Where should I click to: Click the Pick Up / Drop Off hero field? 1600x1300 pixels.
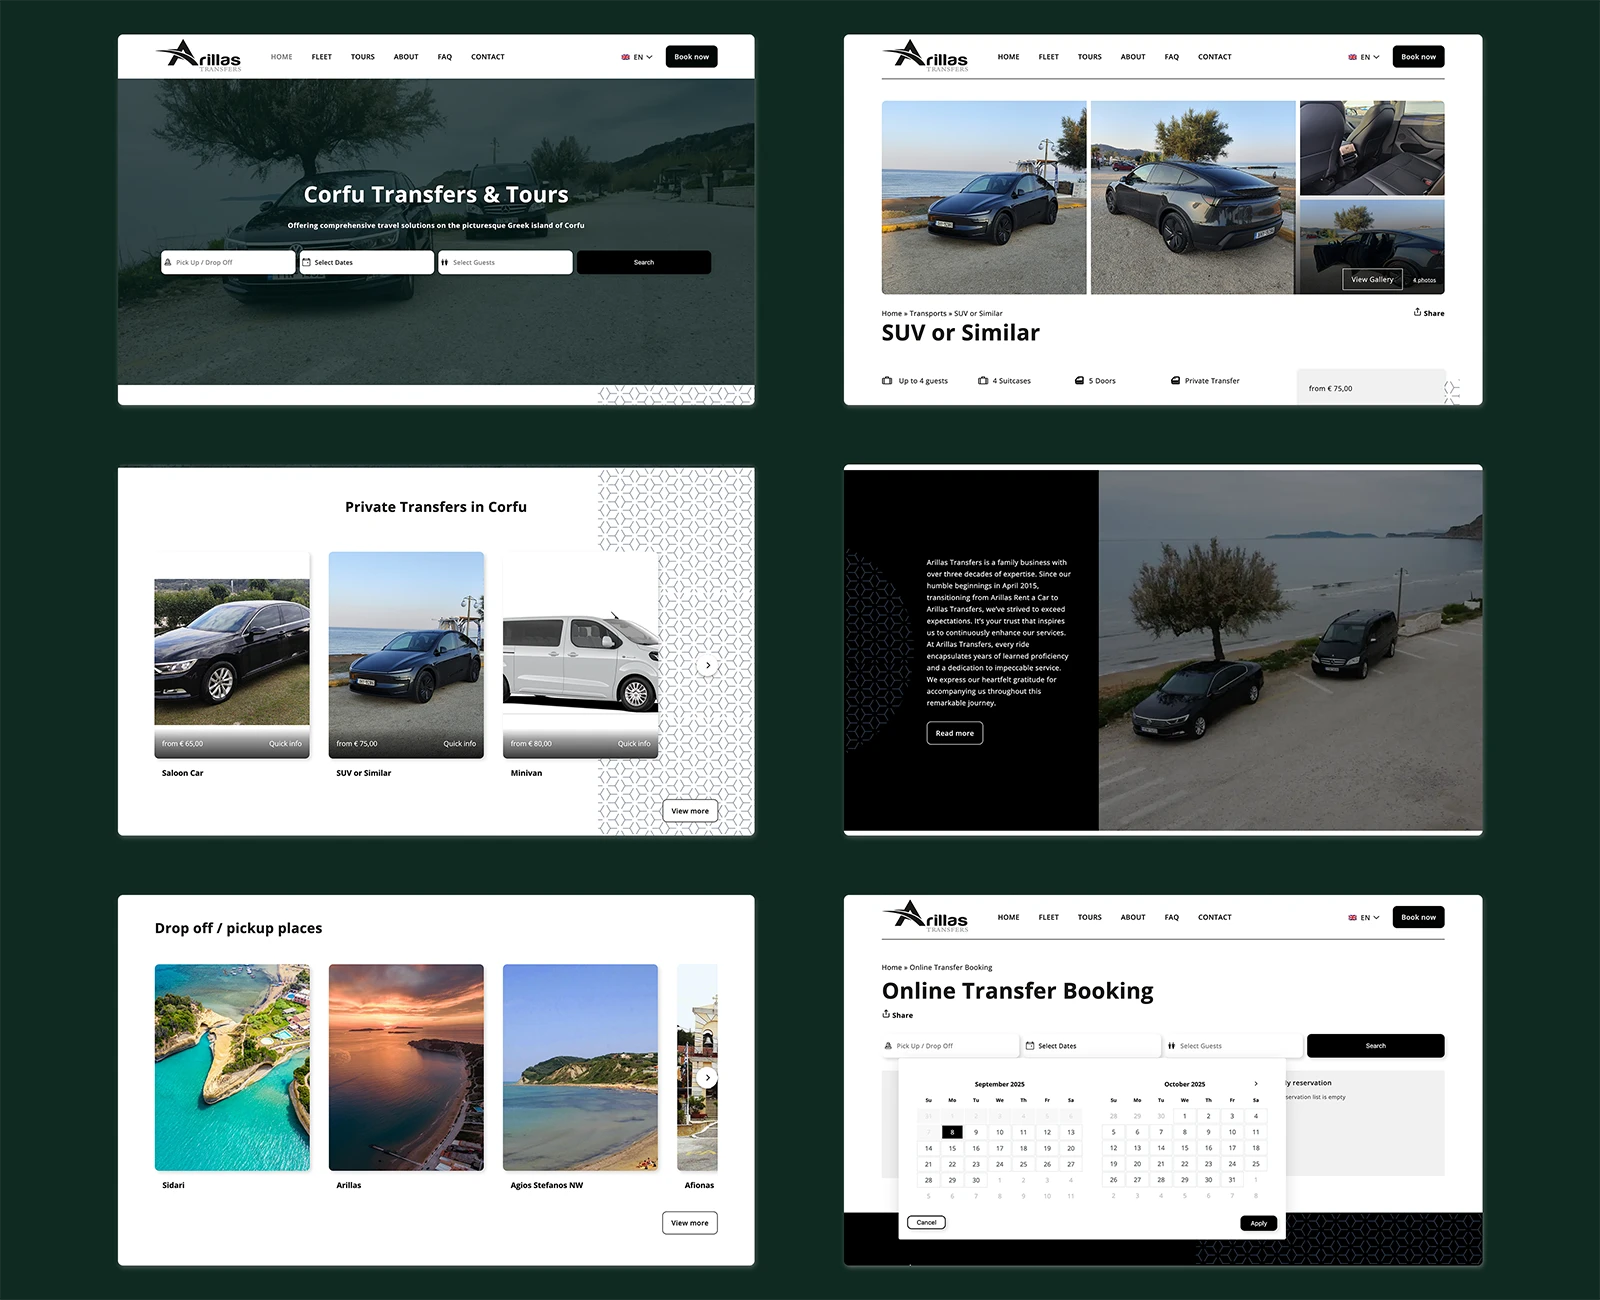(228, 262)
